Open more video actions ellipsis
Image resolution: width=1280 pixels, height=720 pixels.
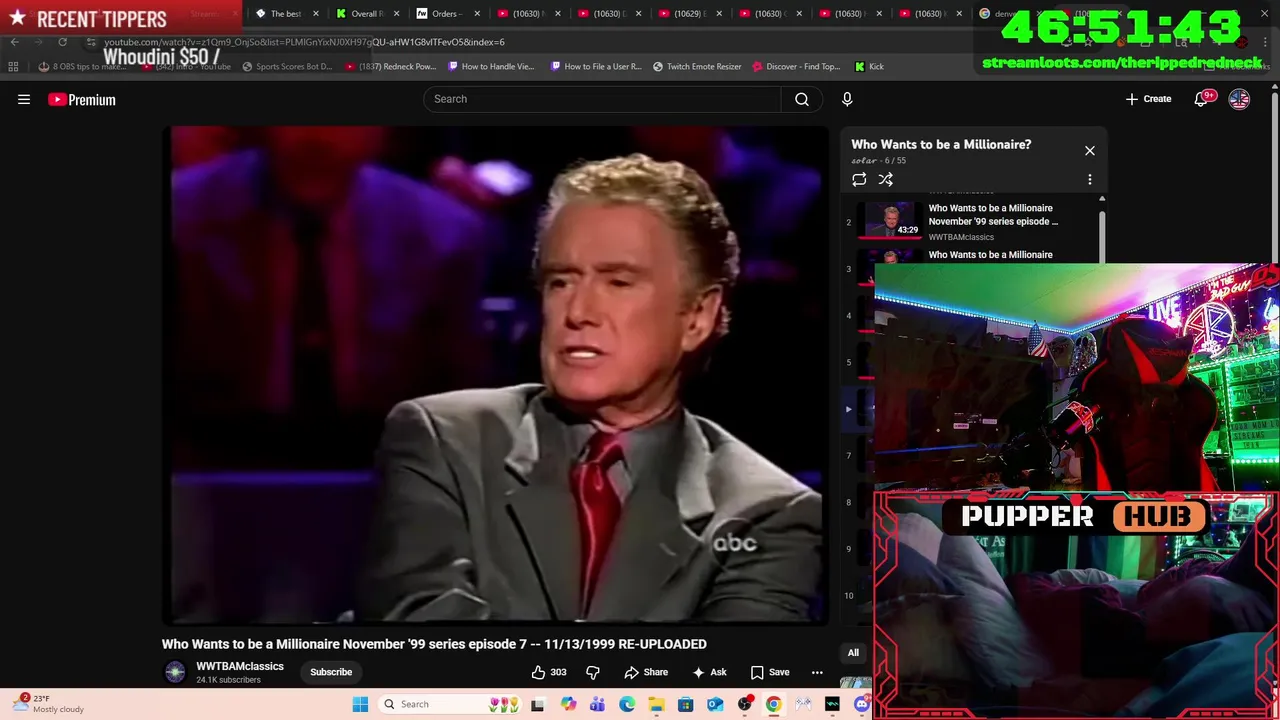click(x=817, y=672)
